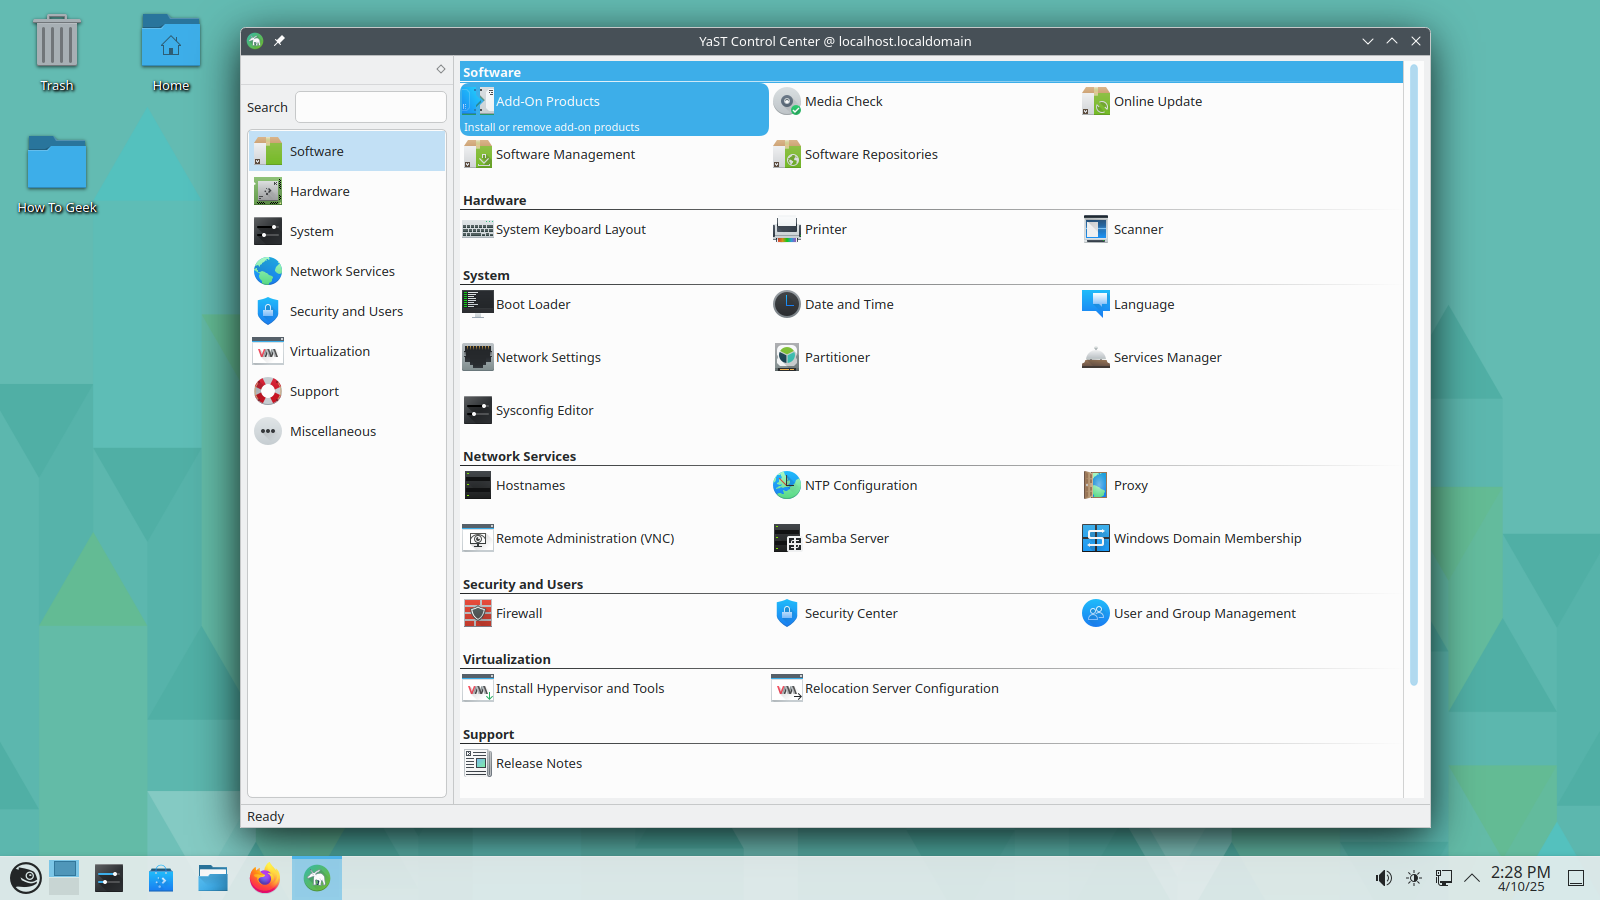
Task: Open Samba Server configuration
Action: pyautogui.click(x=831, y=539)
